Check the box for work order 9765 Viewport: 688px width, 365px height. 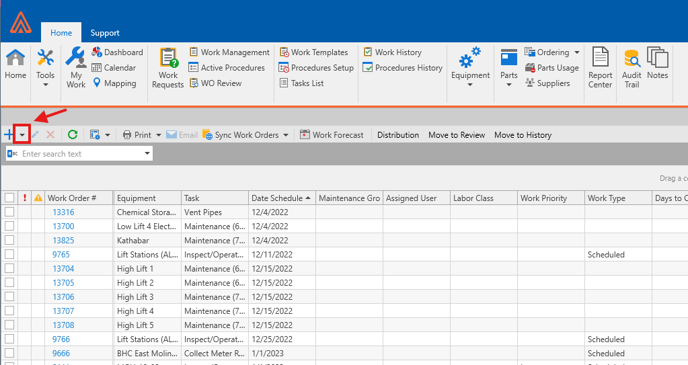[9, 254]
